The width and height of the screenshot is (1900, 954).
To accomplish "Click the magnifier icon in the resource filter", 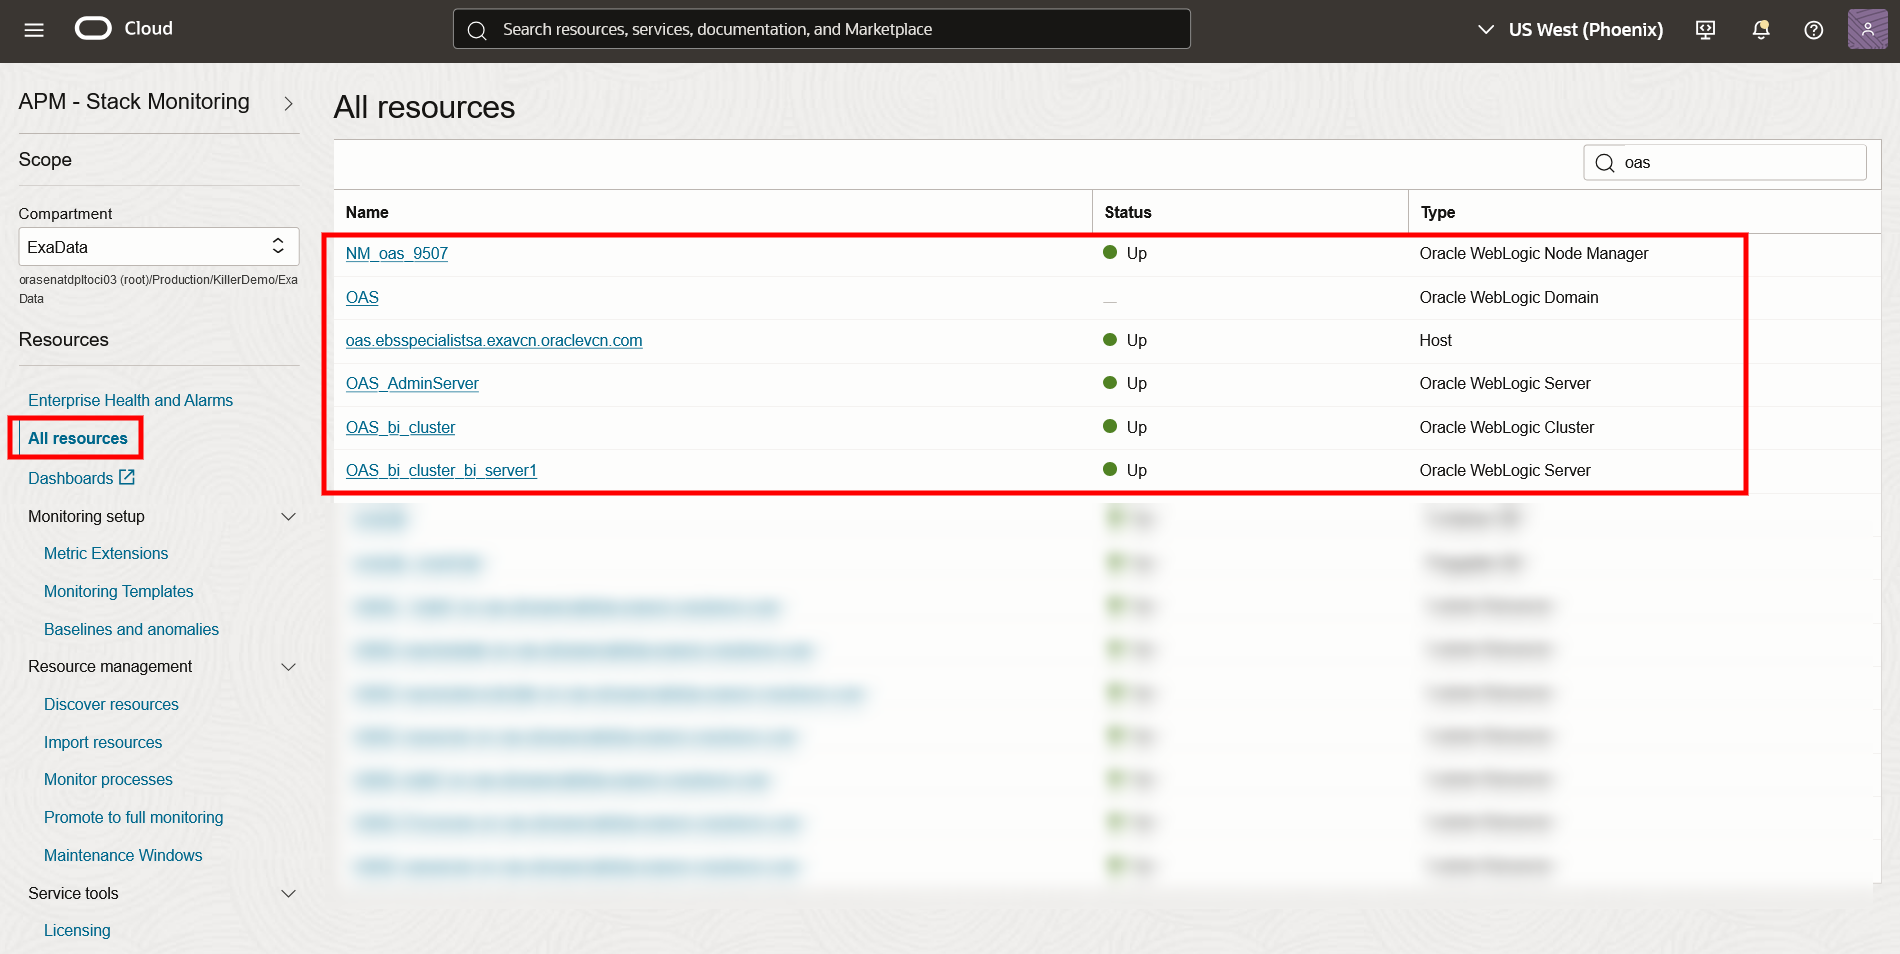I will tap(1603, 162).
